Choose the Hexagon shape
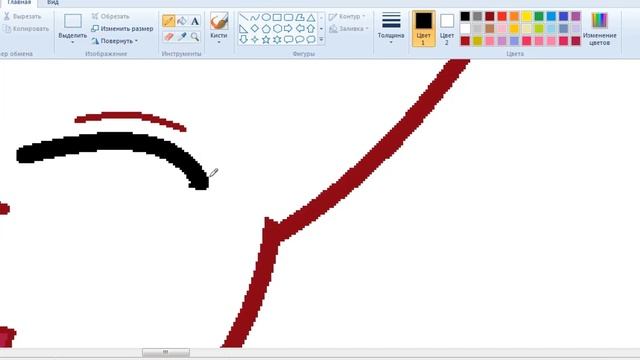Screen dimensions: 640x360 coord(277,29)
